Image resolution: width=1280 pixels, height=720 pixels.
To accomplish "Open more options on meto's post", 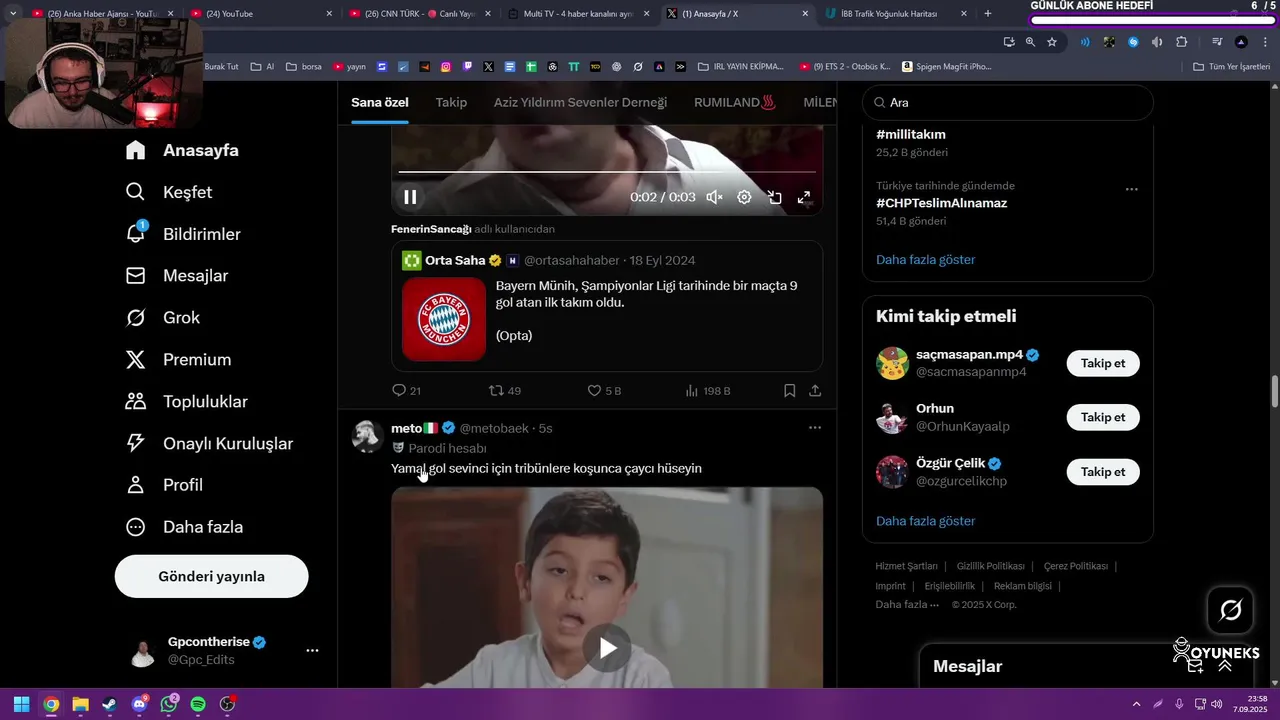I will tap(815, 428).
